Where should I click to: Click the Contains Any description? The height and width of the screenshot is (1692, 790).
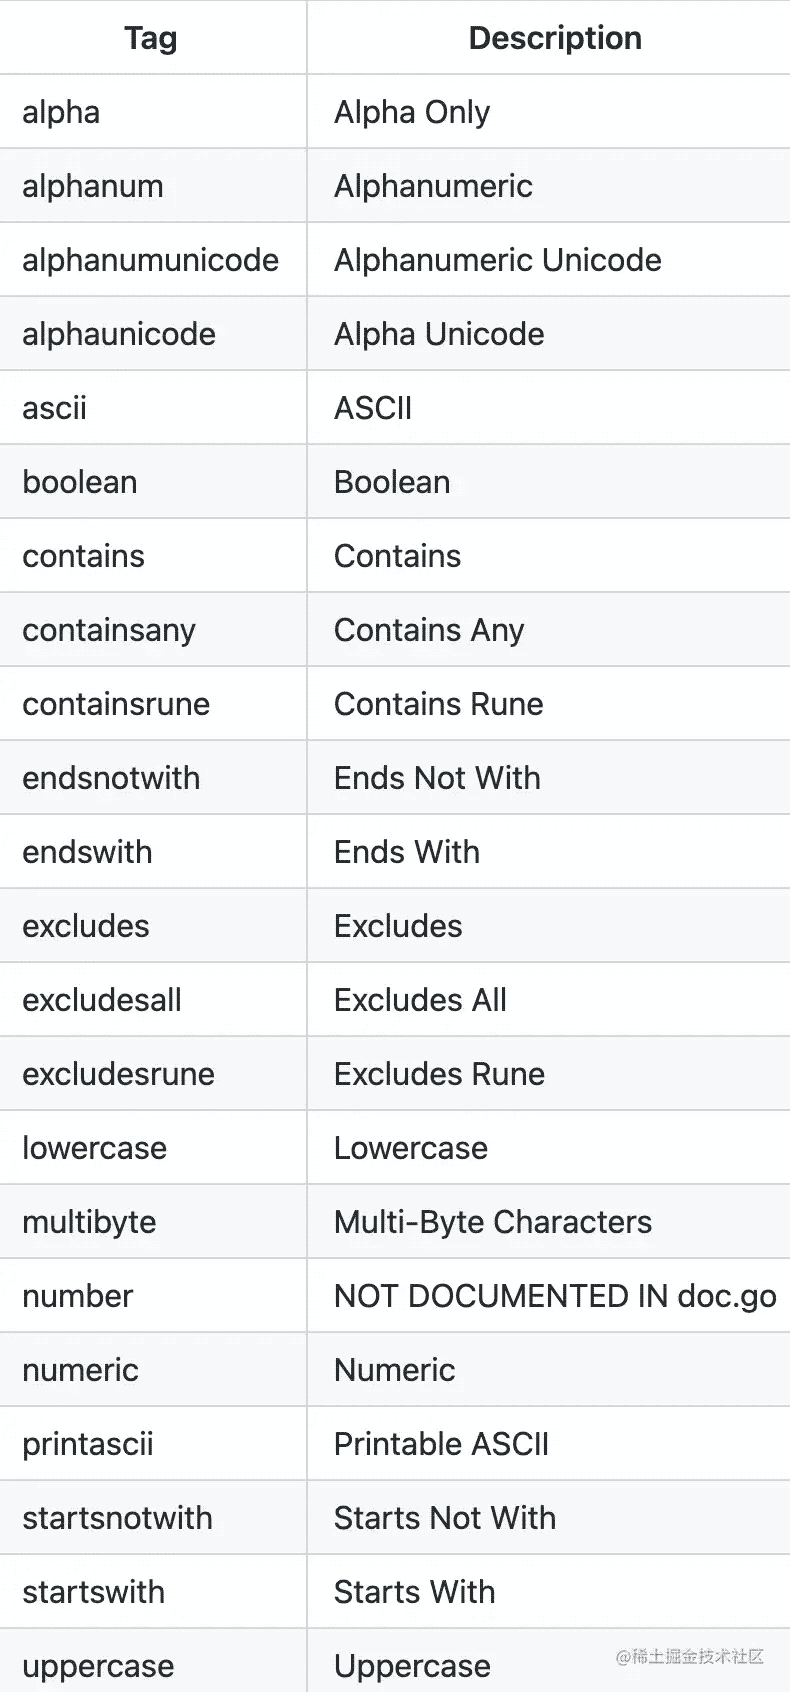(429, 630)
